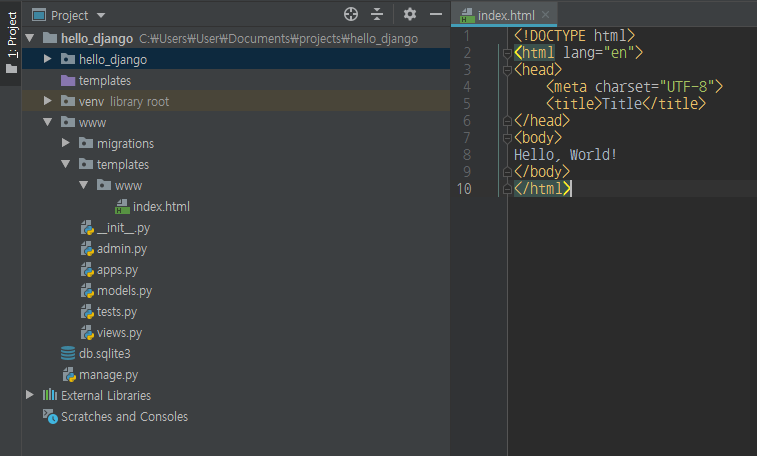Click the lang="en" attribute on line 2

coord(599,53)
